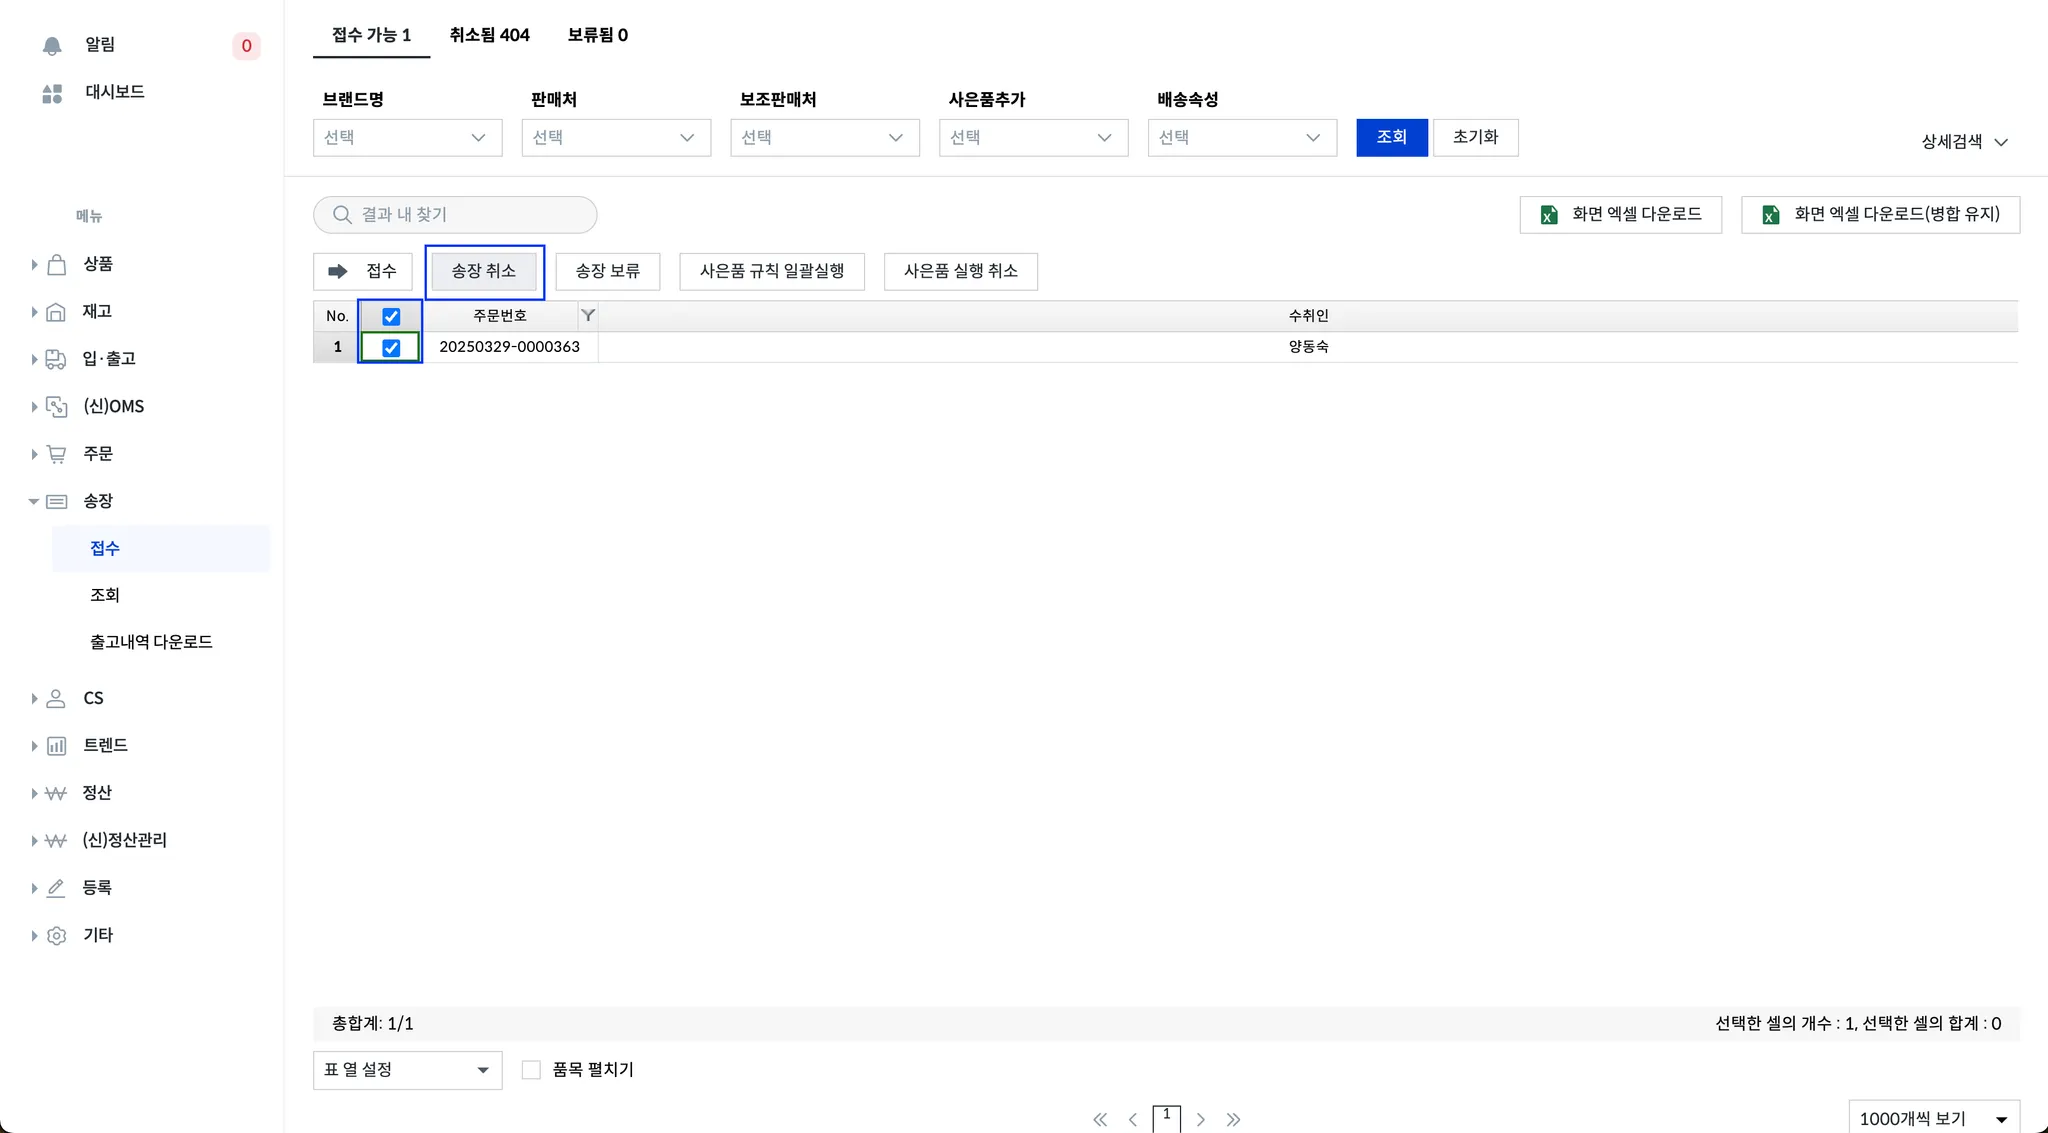Uncheck order 20250329-0000363 row checkbox

pyautogui.click(x=391, y=347)
